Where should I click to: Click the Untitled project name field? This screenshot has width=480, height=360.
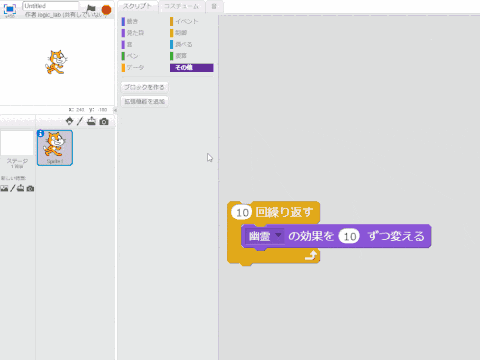tap(51, 6)
